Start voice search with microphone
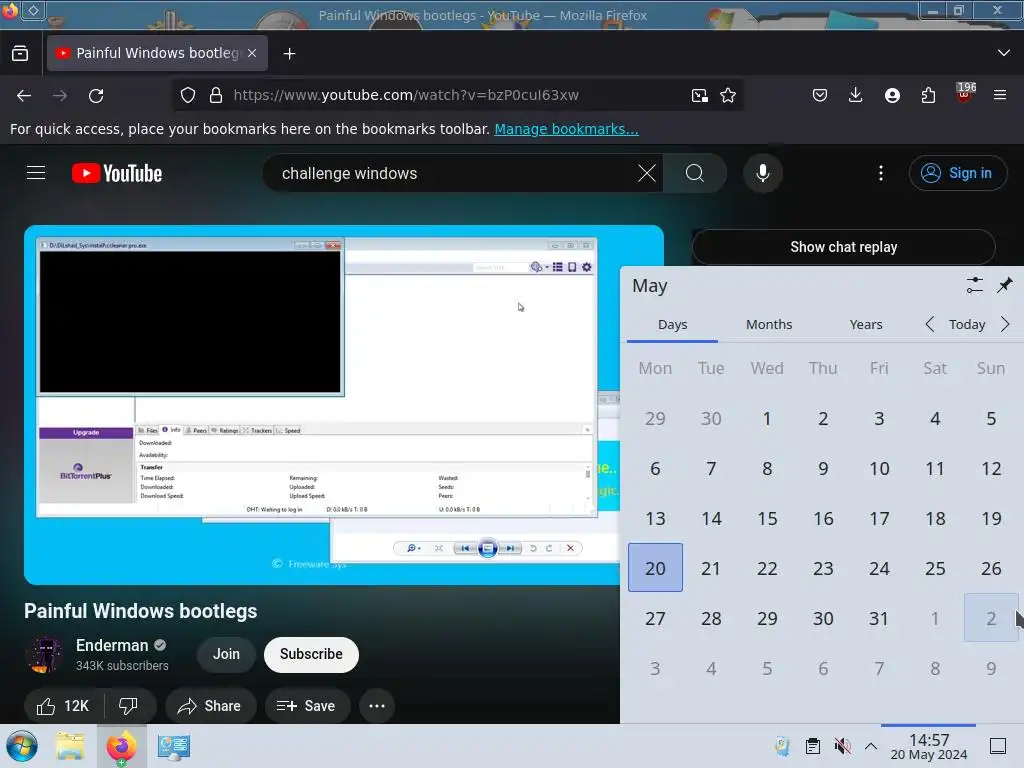Viewport: 1024px width, 768px height. [x=763, y=173]
